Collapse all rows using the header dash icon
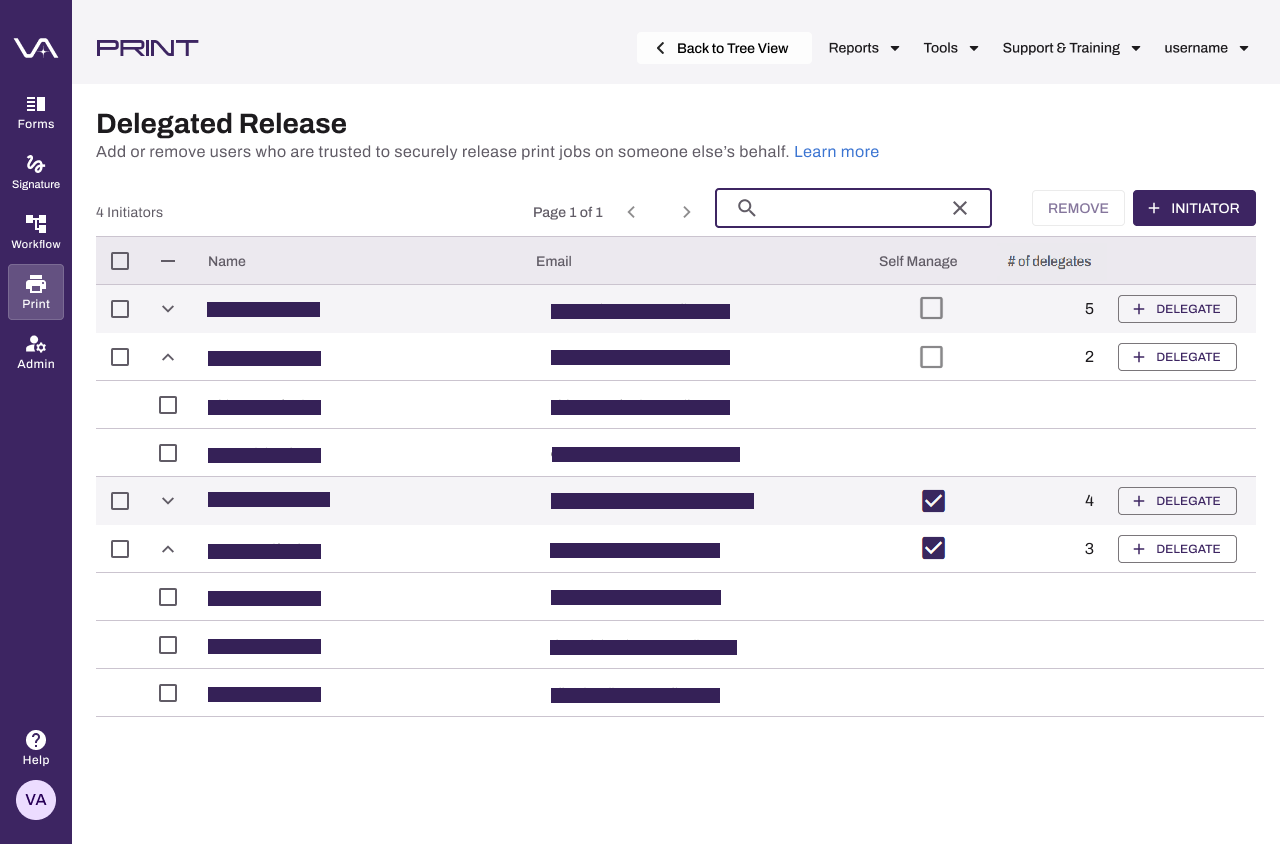The height and width of the screenshot is (844, 1280). pyautogui.click(x=168, y=261)
